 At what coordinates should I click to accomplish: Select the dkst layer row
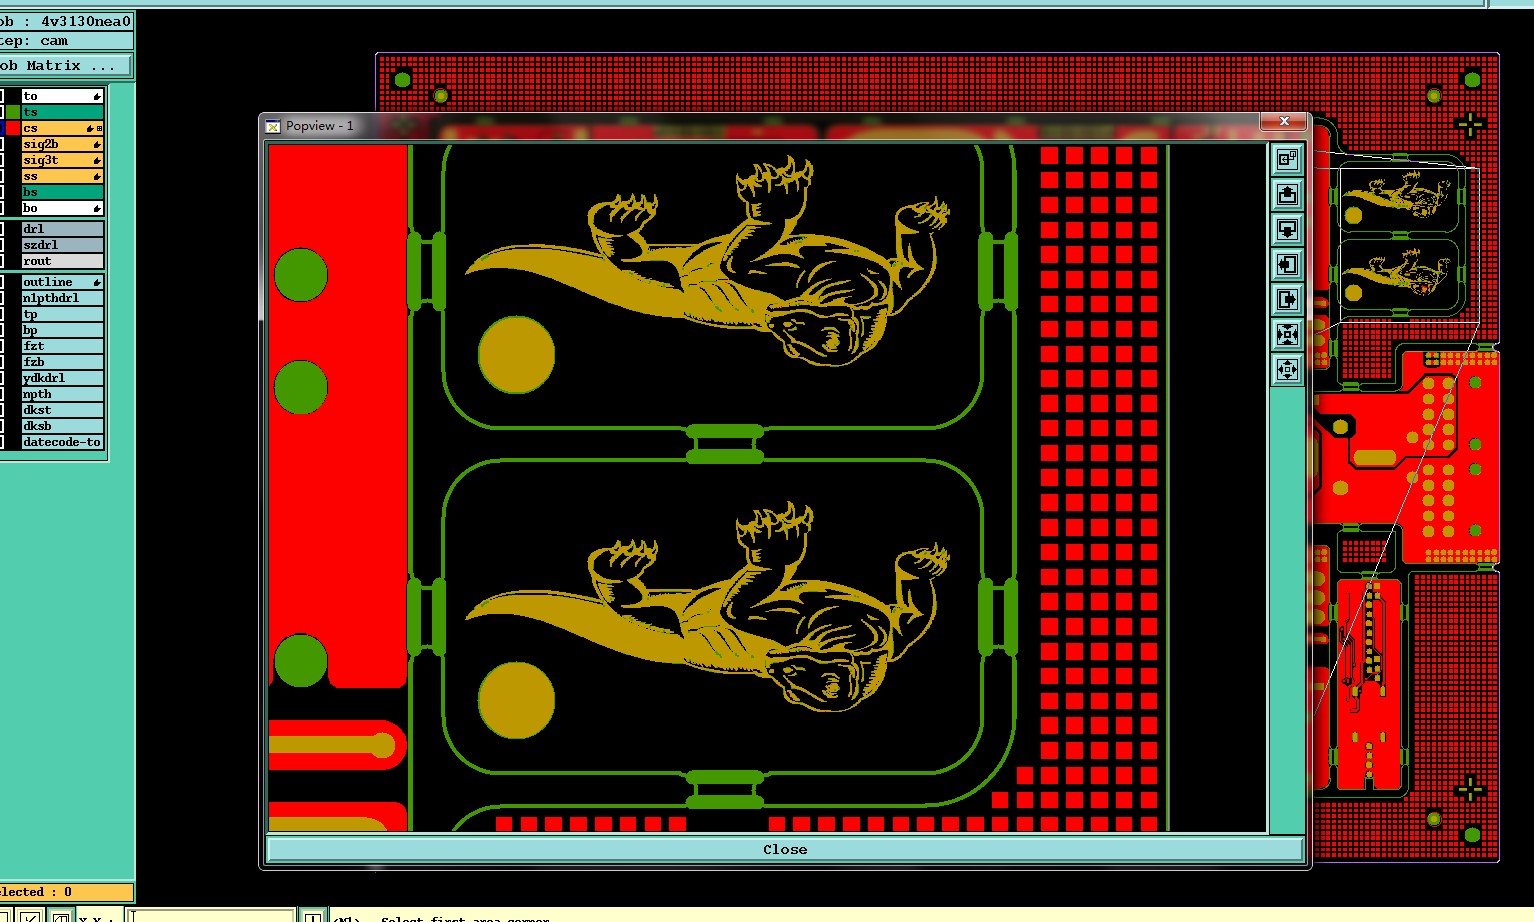point(62,410)
